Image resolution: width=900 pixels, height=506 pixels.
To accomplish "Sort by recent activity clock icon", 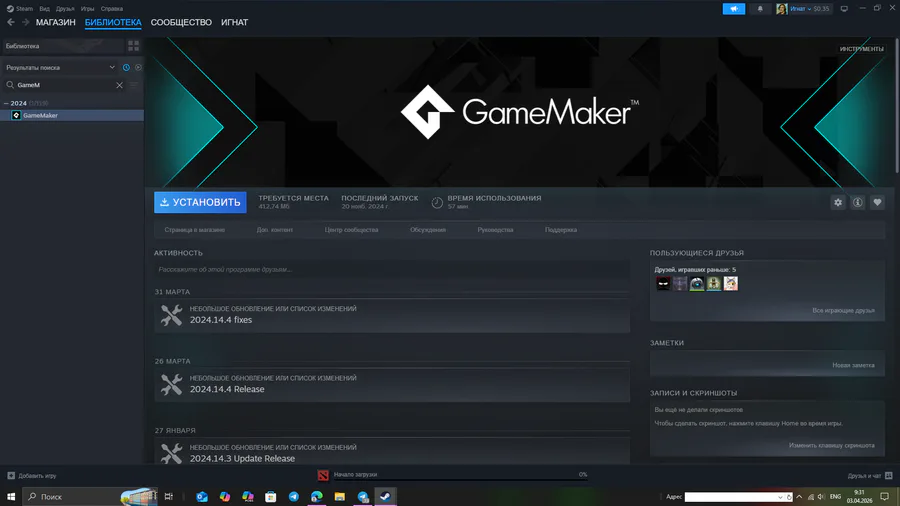I will 126,67.
